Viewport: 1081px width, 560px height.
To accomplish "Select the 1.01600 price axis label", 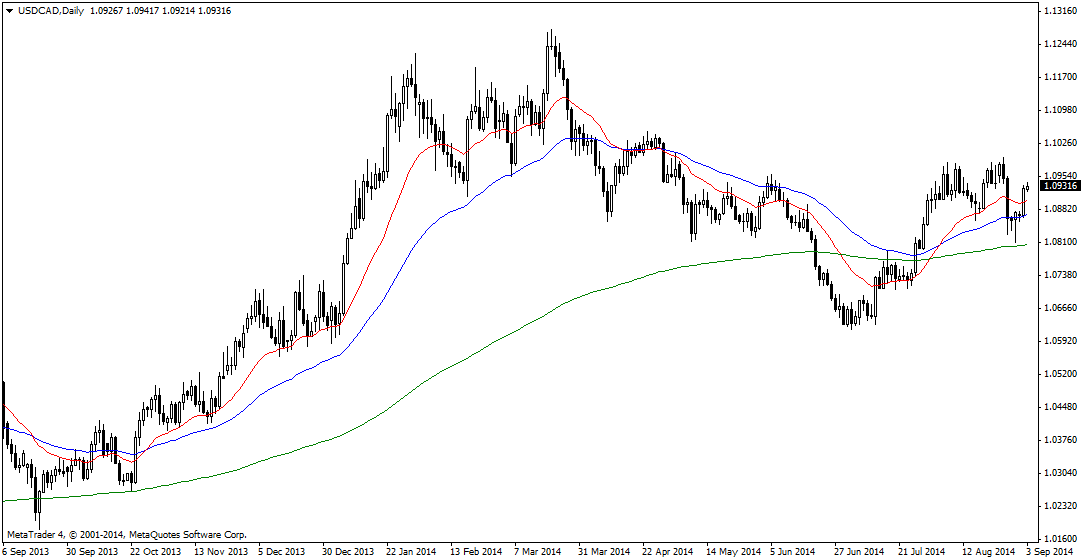I will coord(1059,538).
